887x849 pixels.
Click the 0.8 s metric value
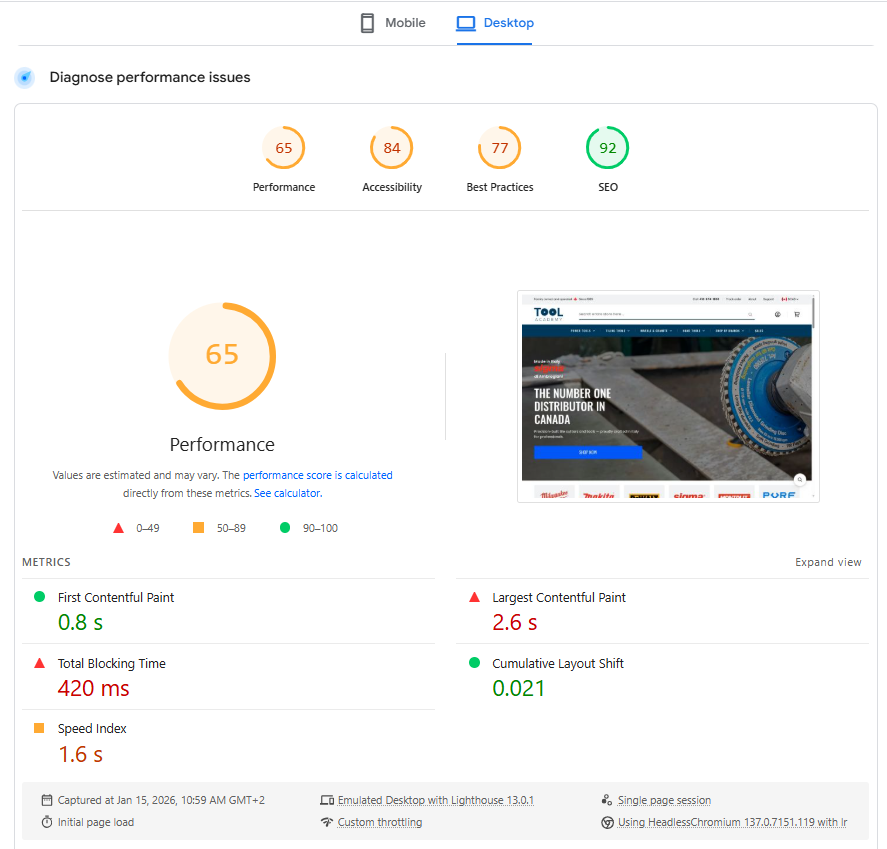pos(80,623)
